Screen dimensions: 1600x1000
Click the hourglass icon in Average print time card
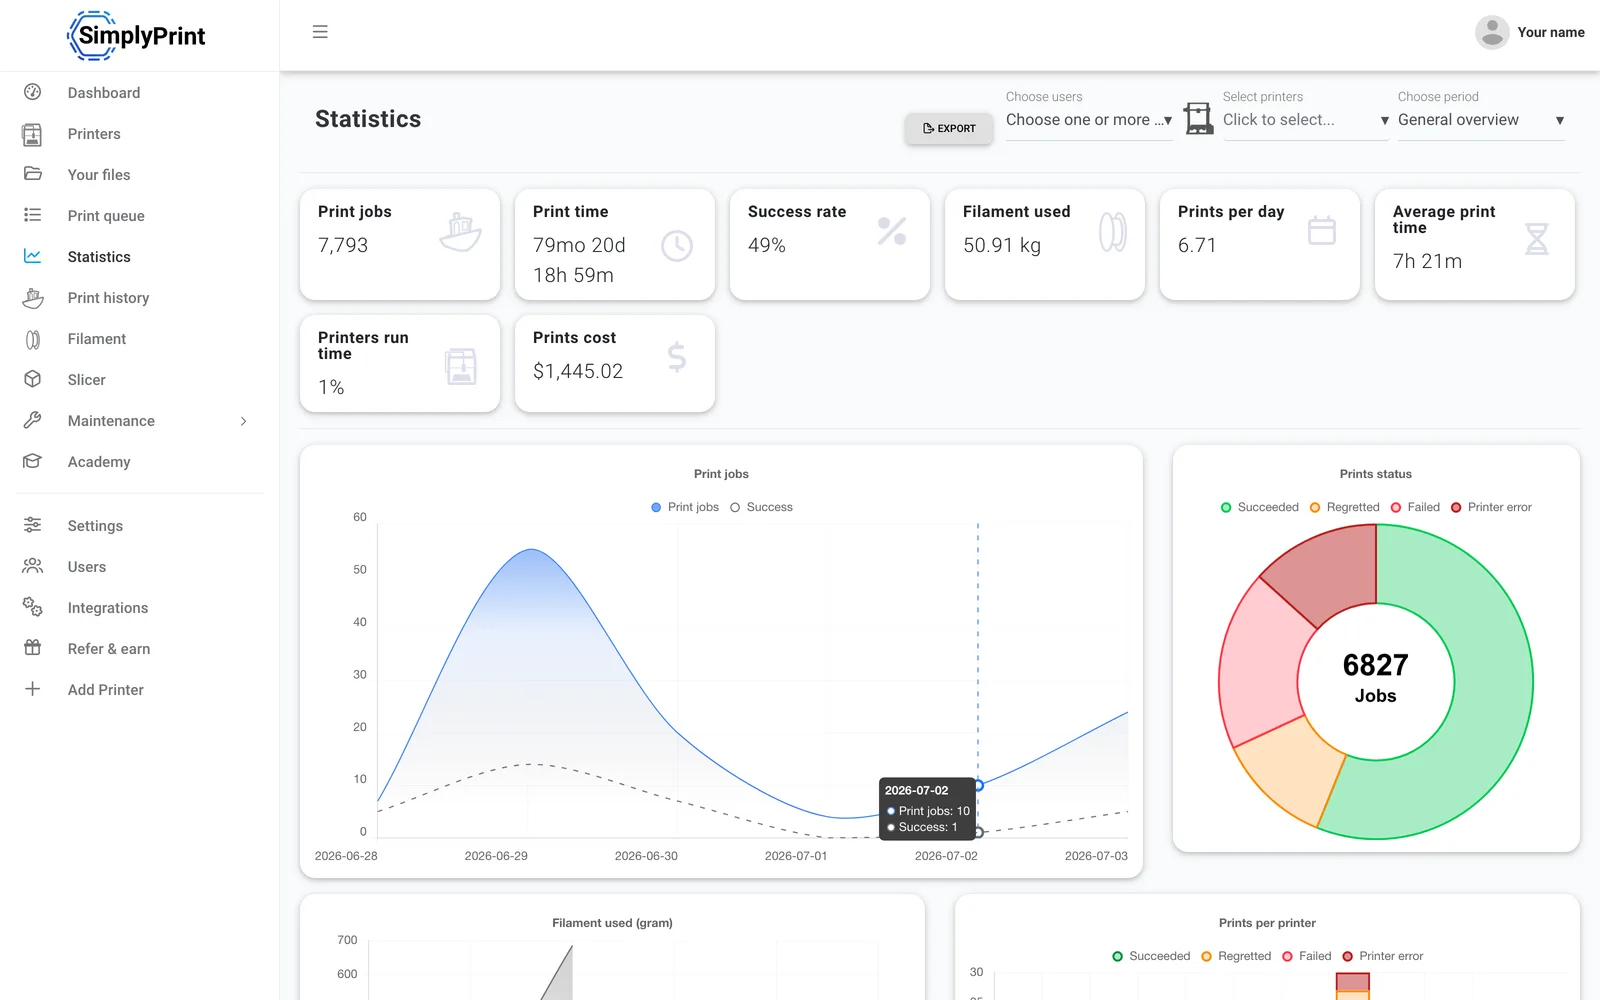[x=1537, y=239]
